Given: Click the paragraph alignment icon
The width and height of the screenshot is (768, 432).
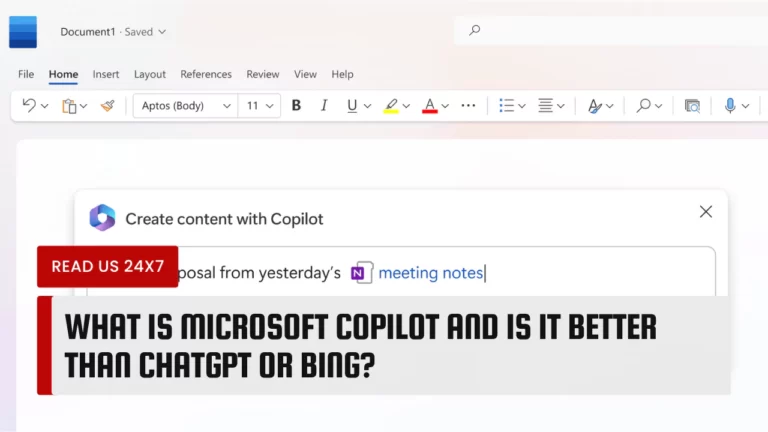Looking at the screenshot, I should tap(545, 105).
